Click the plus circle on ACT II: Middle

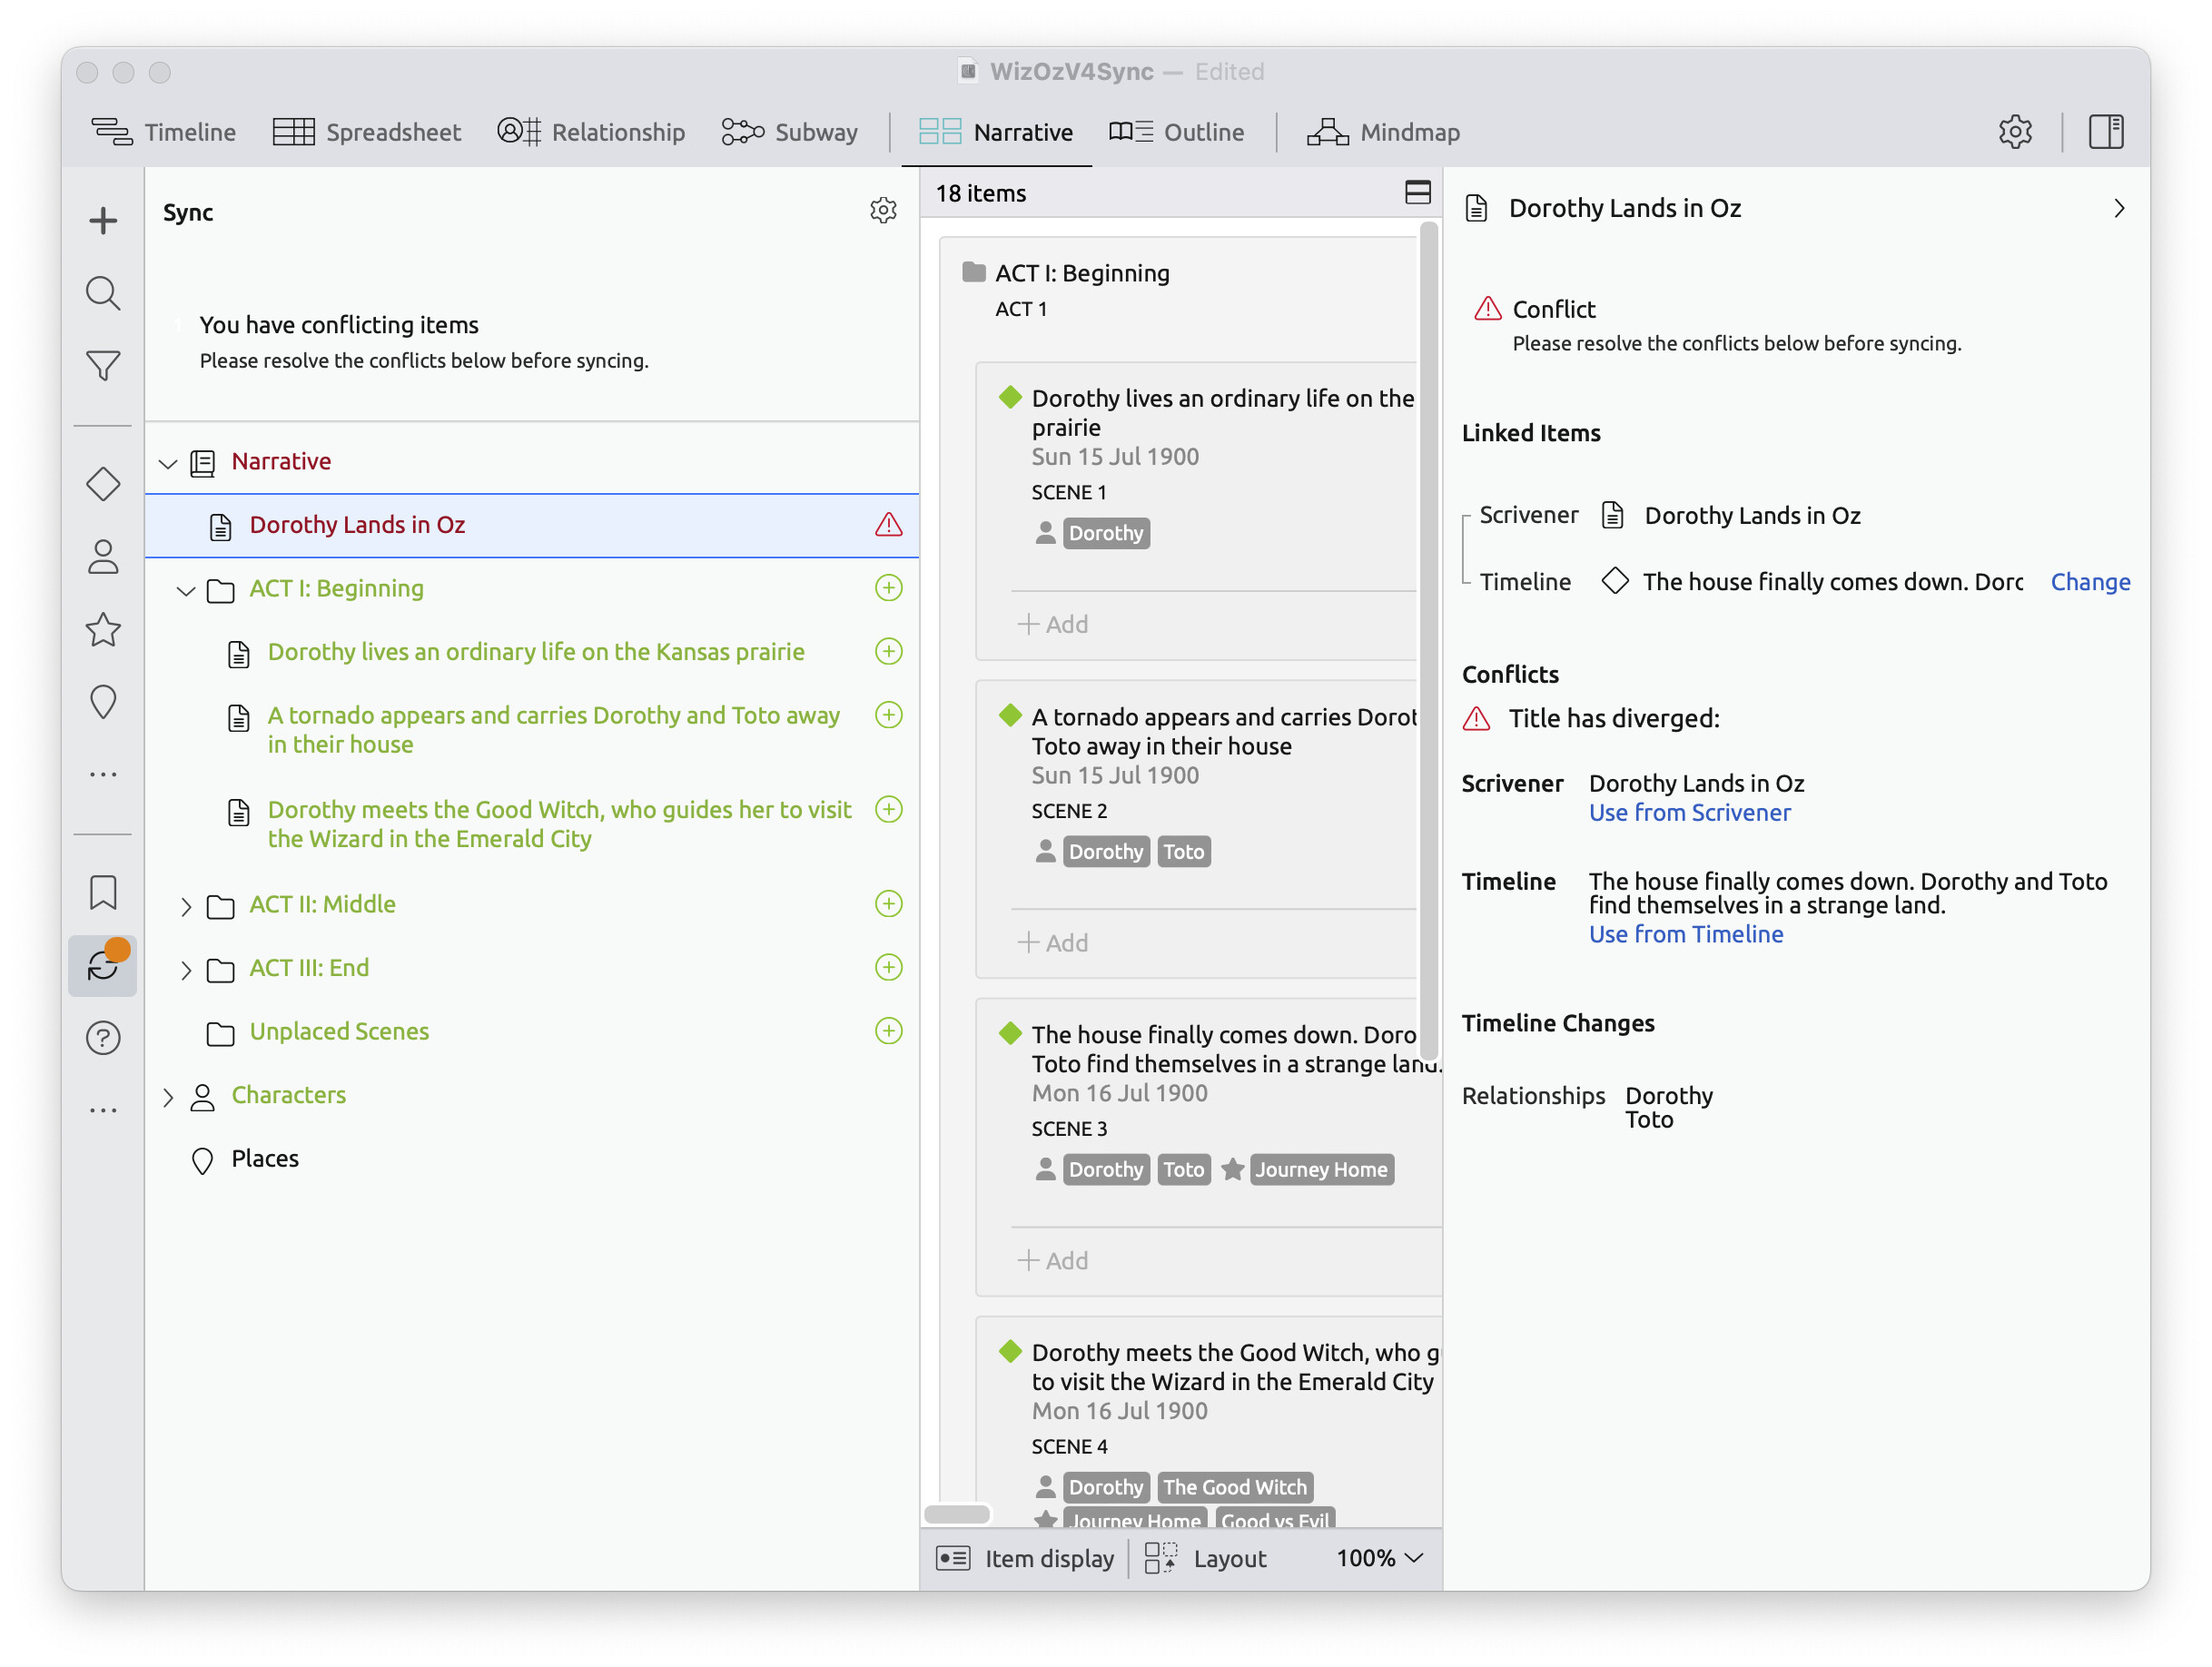888,903
